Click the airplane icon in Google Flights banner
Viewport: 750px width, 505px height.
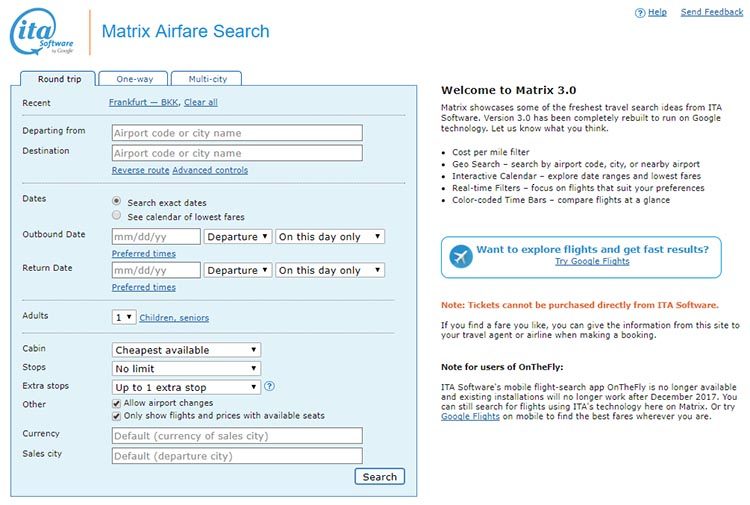461,256
